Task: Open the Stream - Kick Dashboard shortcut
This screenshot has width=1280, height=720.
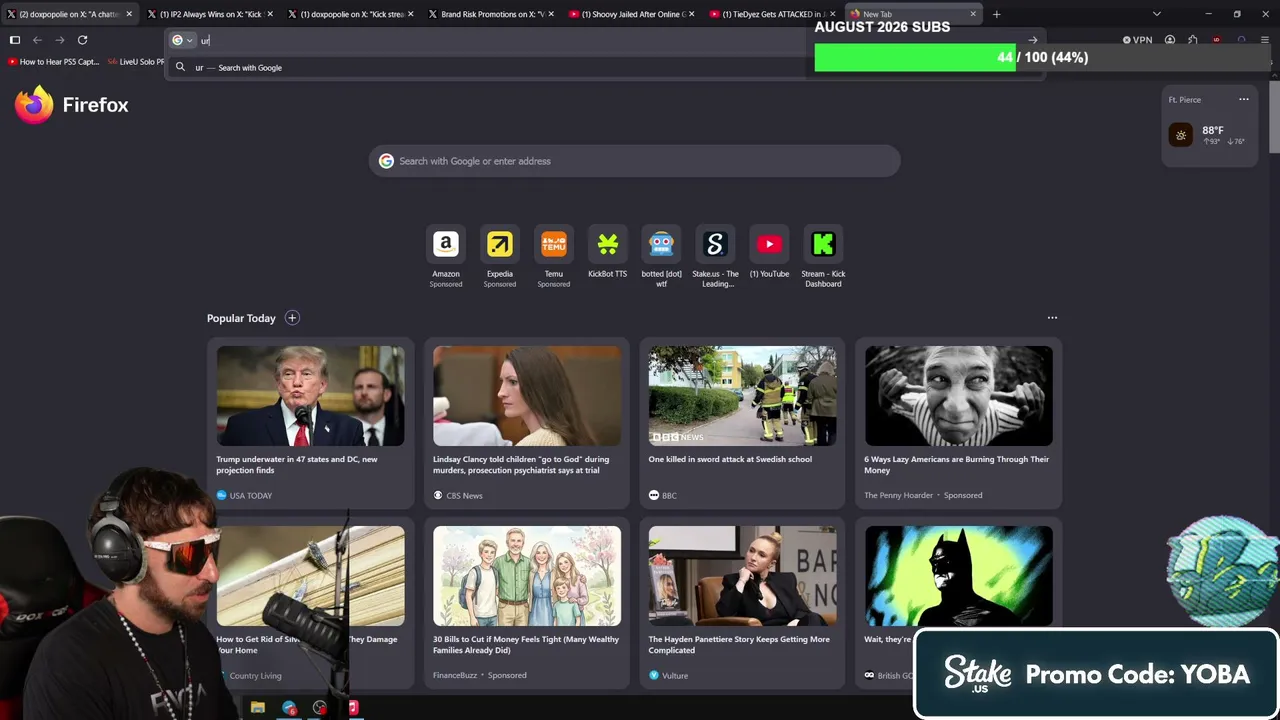Action: (823, 257)
